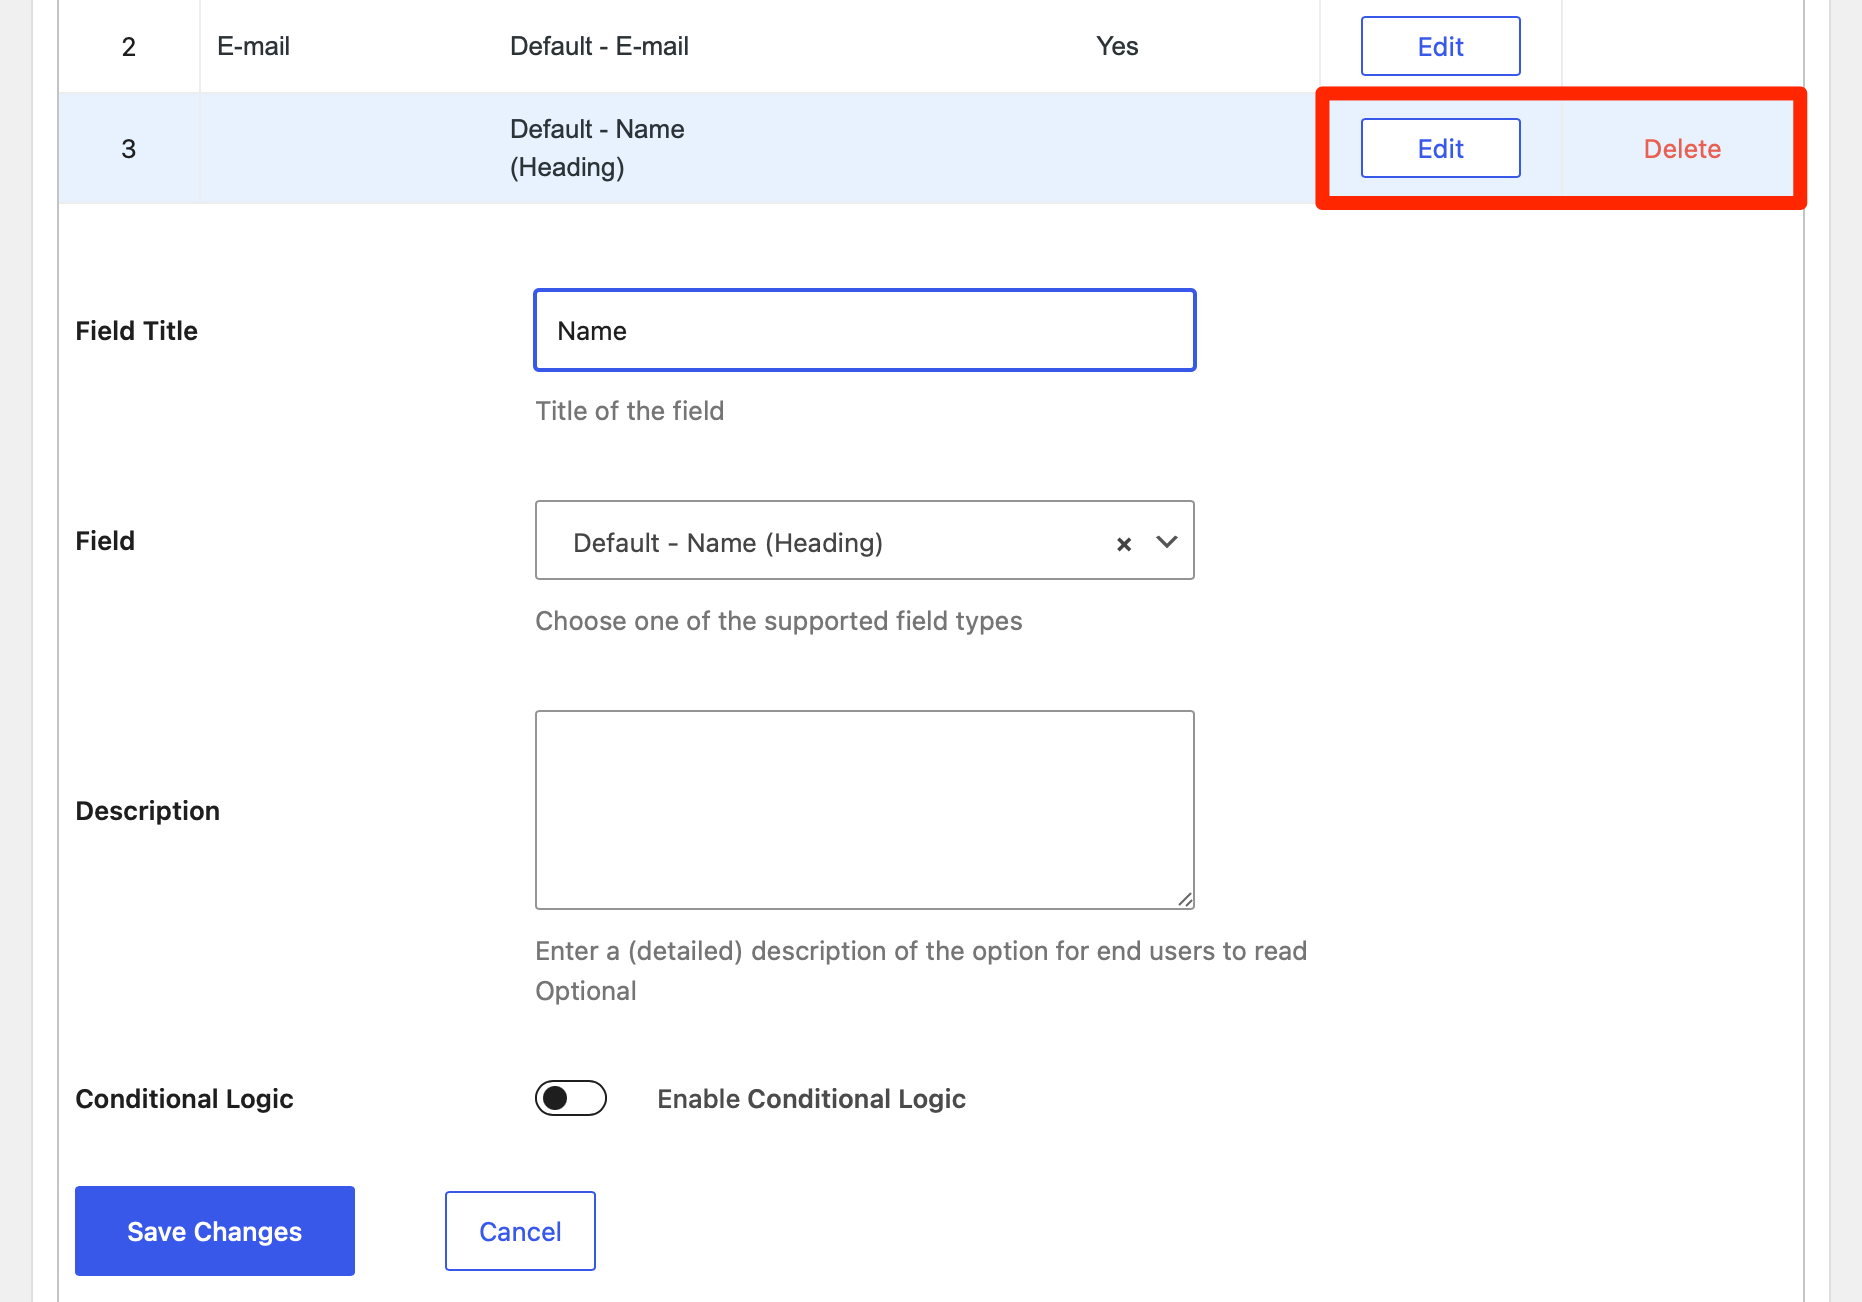Toggle the Enable Conditional Logic switch
Viewport: 1862px width, 1302px height.
tap(570, 1098)
